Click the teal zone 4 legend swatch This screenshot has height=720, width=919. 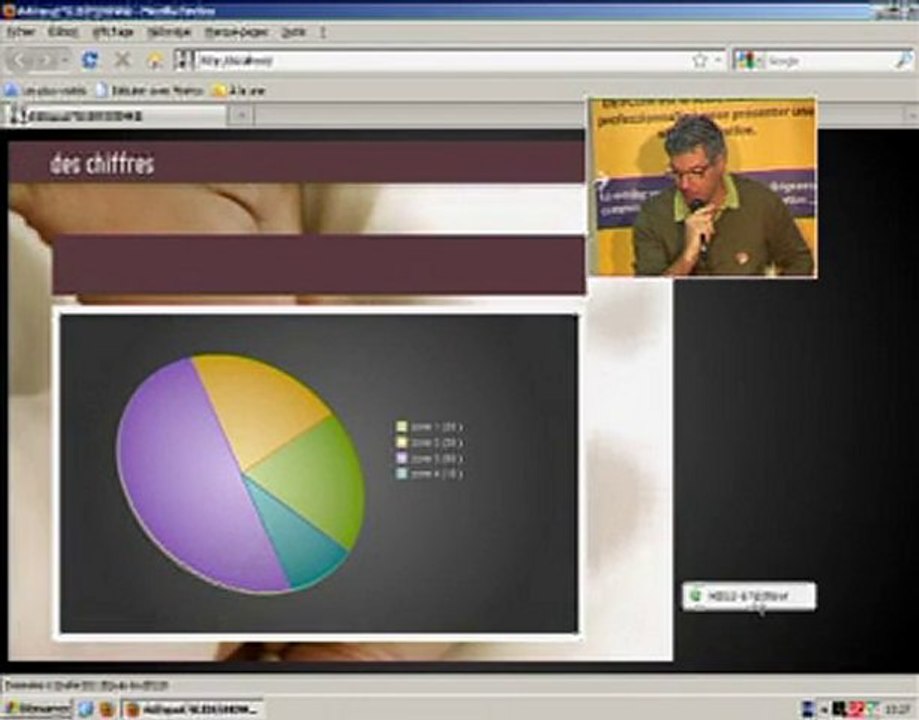tap(401, 474)
